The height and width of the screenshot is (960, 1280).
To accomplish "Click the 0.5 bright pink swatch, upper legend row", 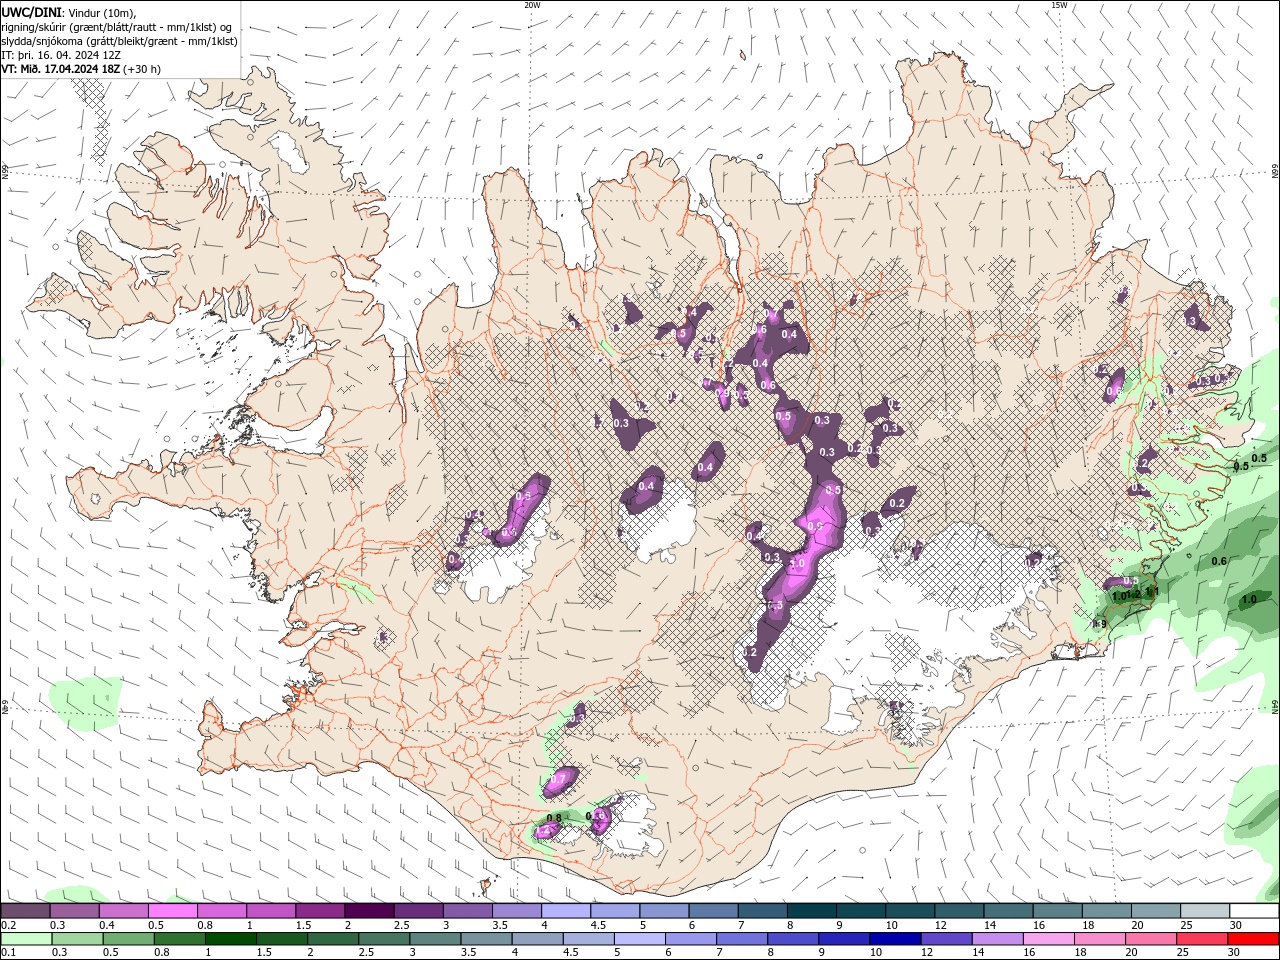I will (172, 911).
